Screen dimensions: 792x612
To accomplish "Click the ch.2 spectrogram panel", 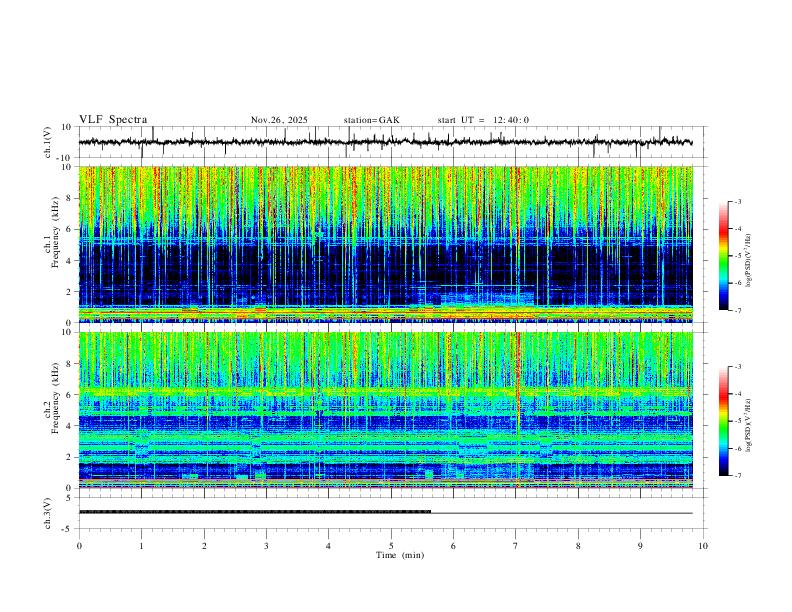I will pos(385,410).
